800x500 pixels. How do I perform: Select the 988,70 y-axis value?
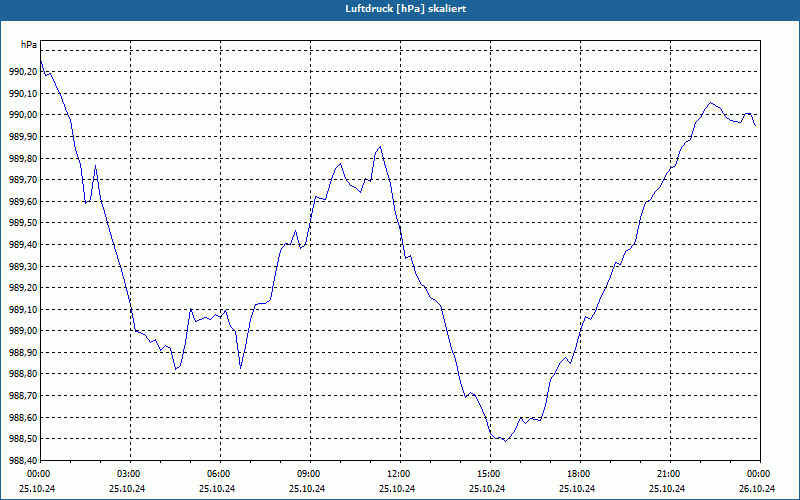(23, 396)
